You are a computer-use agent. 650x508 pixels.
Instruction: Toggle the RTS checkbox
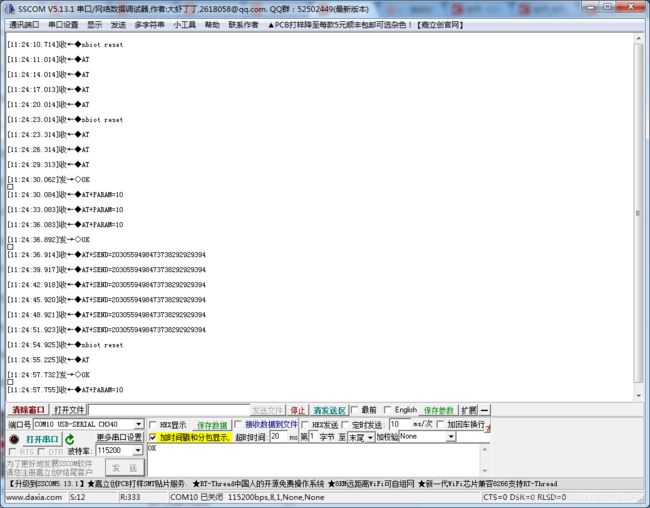point(12,452)
